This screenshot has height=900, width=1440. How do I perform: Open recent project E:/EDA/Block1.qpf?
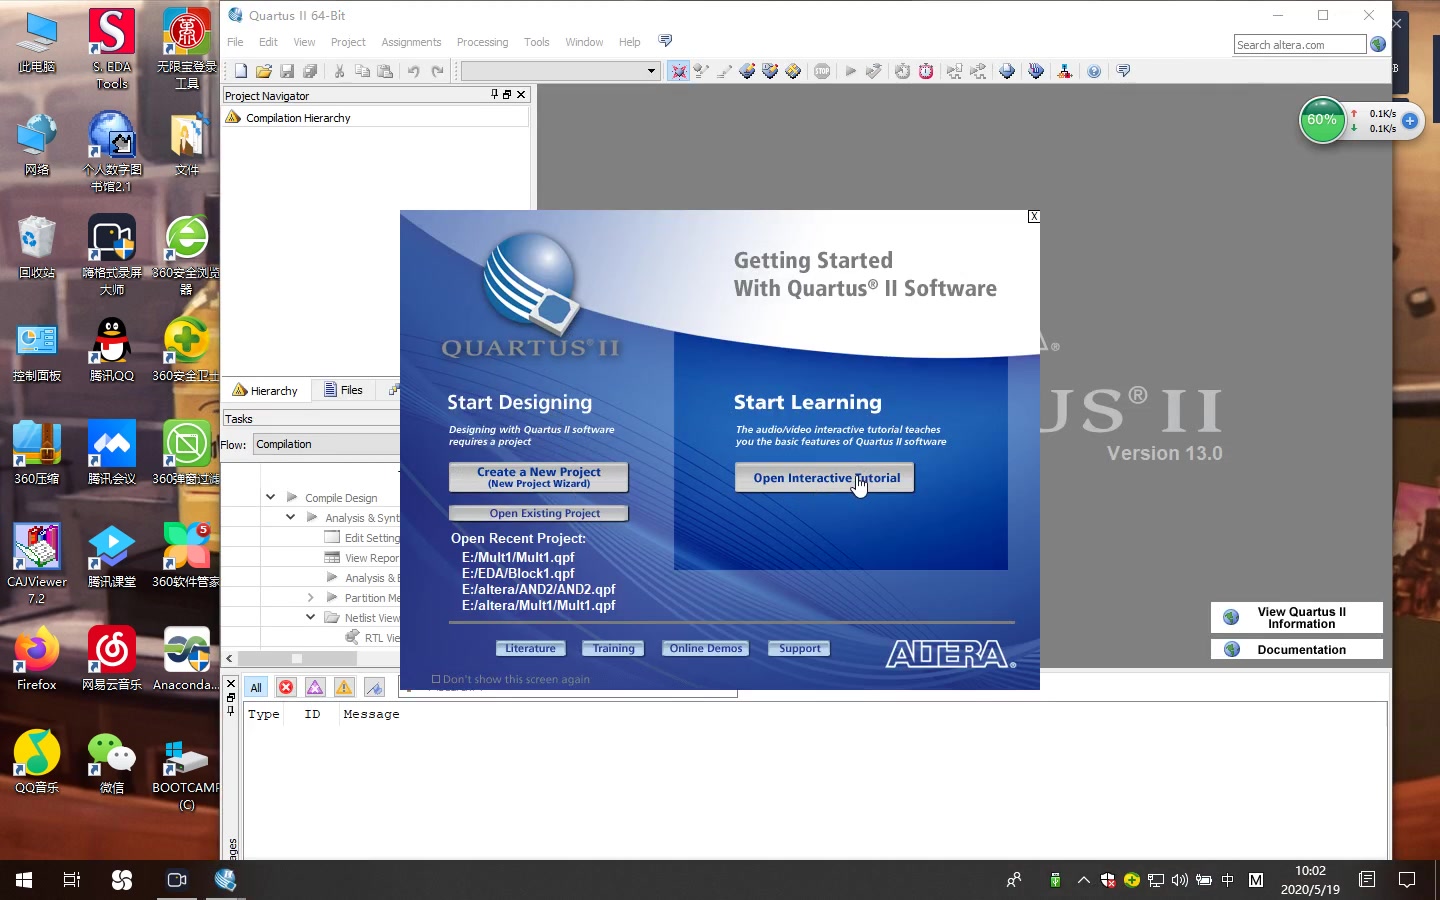click(x=518, y=573)
